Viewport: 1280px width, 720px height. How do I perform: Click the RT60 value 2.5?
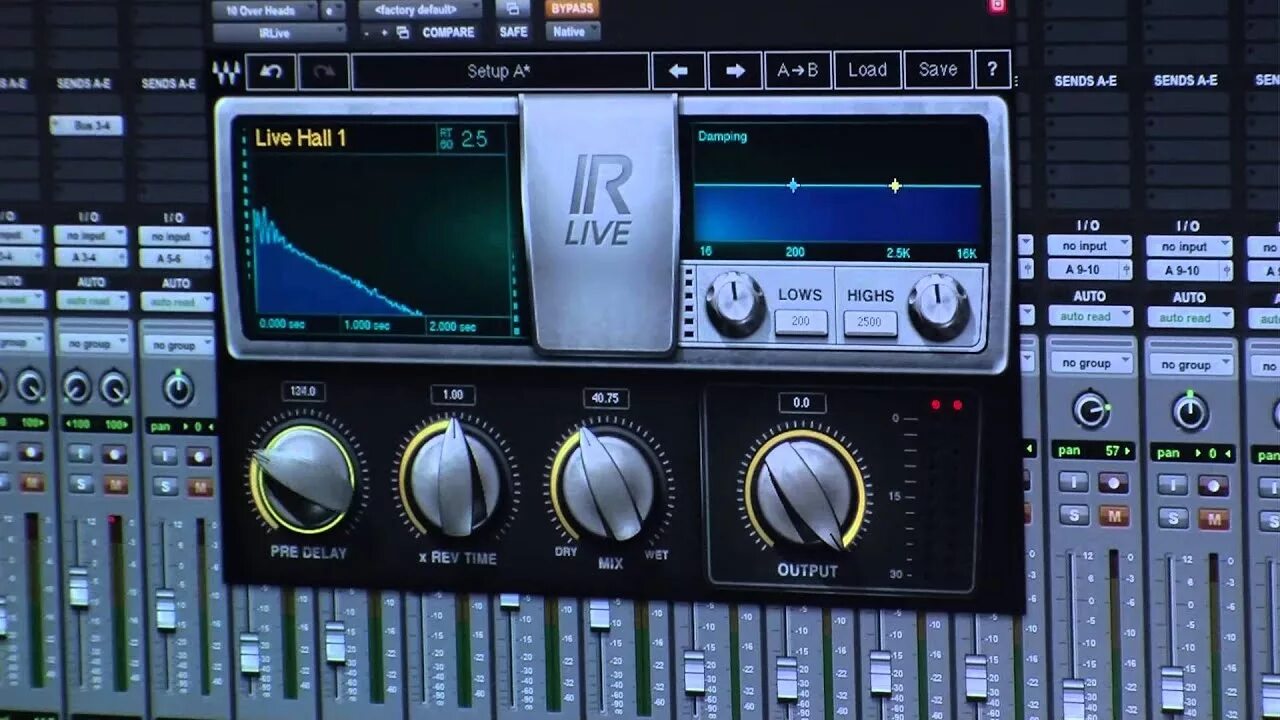point(474,139)
